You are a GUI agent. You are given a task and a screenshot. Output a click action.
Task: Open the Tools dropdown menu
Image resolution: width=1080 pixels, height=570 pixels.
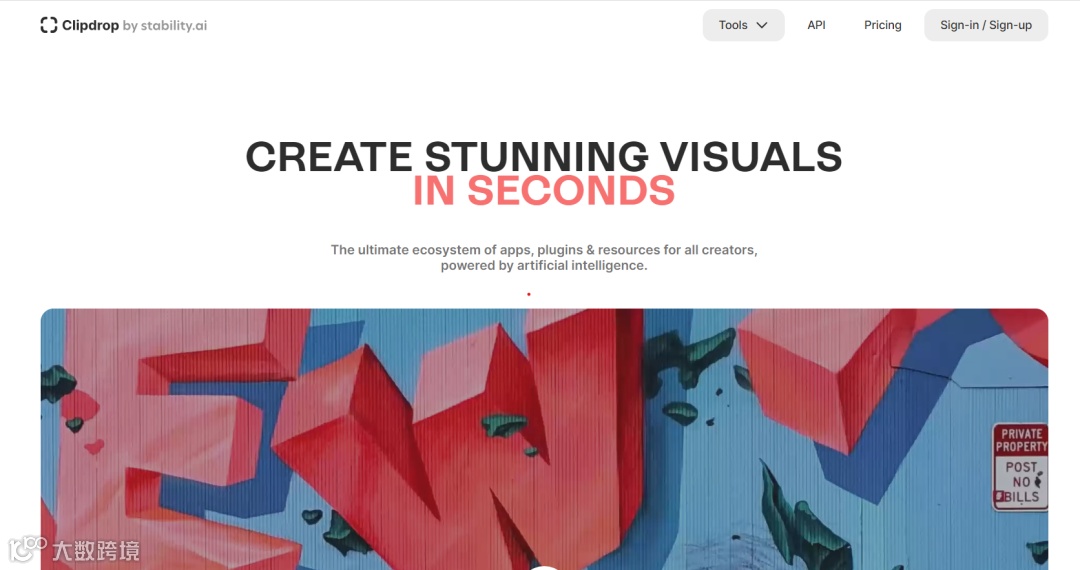(x=743, y=25)
